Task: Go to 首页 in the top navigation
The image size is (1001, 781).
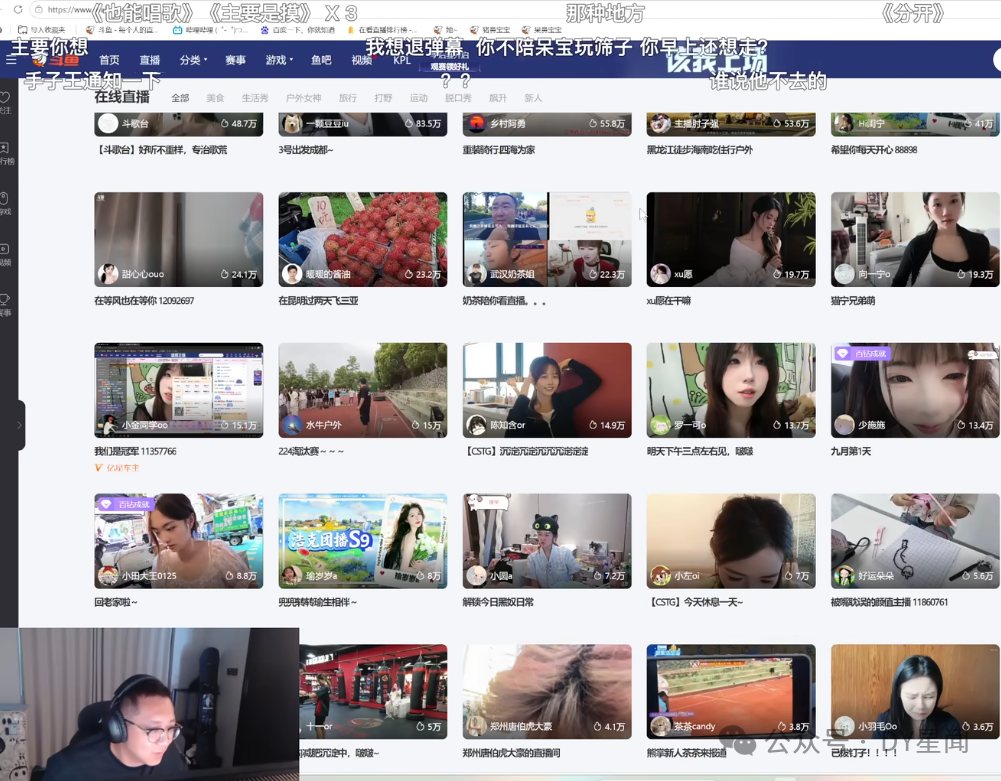Action: pos(109,60)
